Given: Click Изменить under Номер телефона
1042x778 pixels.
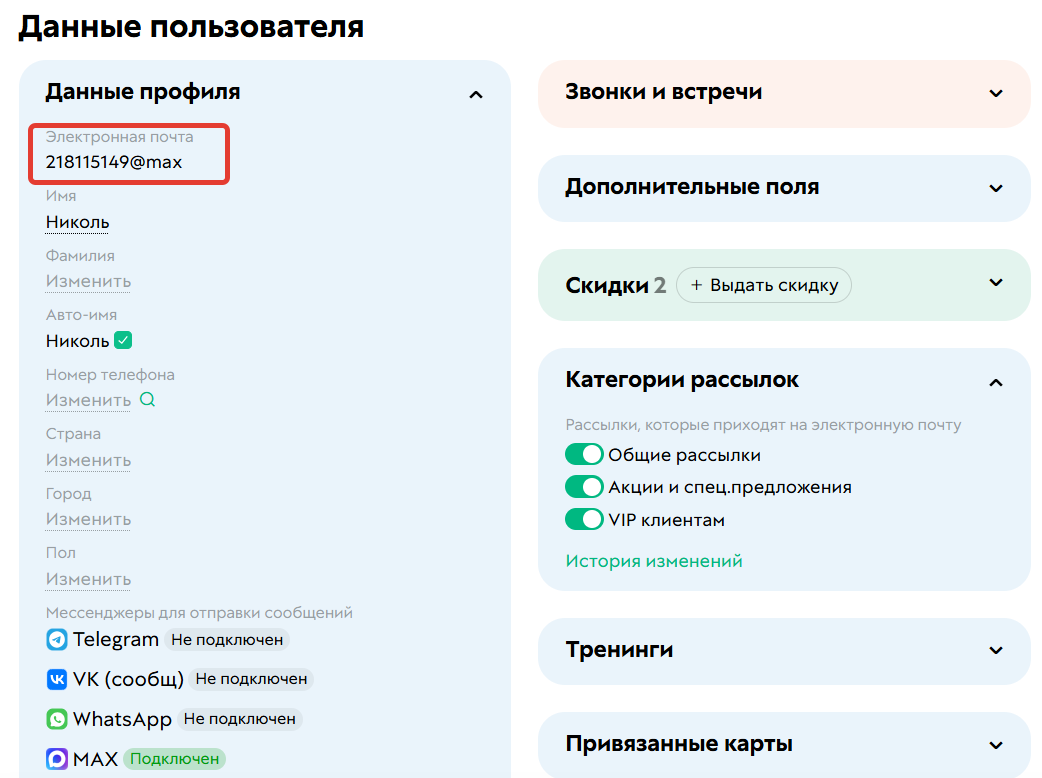Looking at the screenshot, I should 87,399.
